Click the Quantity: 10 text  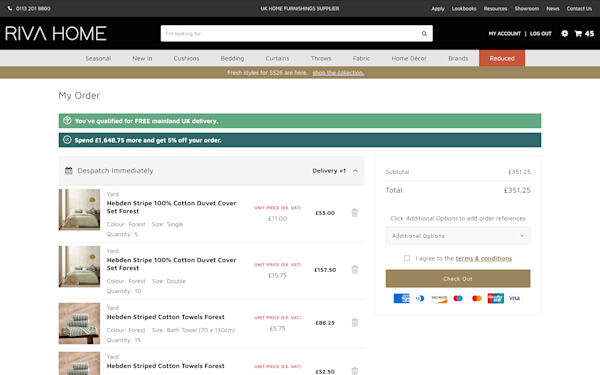click(124, 291)
